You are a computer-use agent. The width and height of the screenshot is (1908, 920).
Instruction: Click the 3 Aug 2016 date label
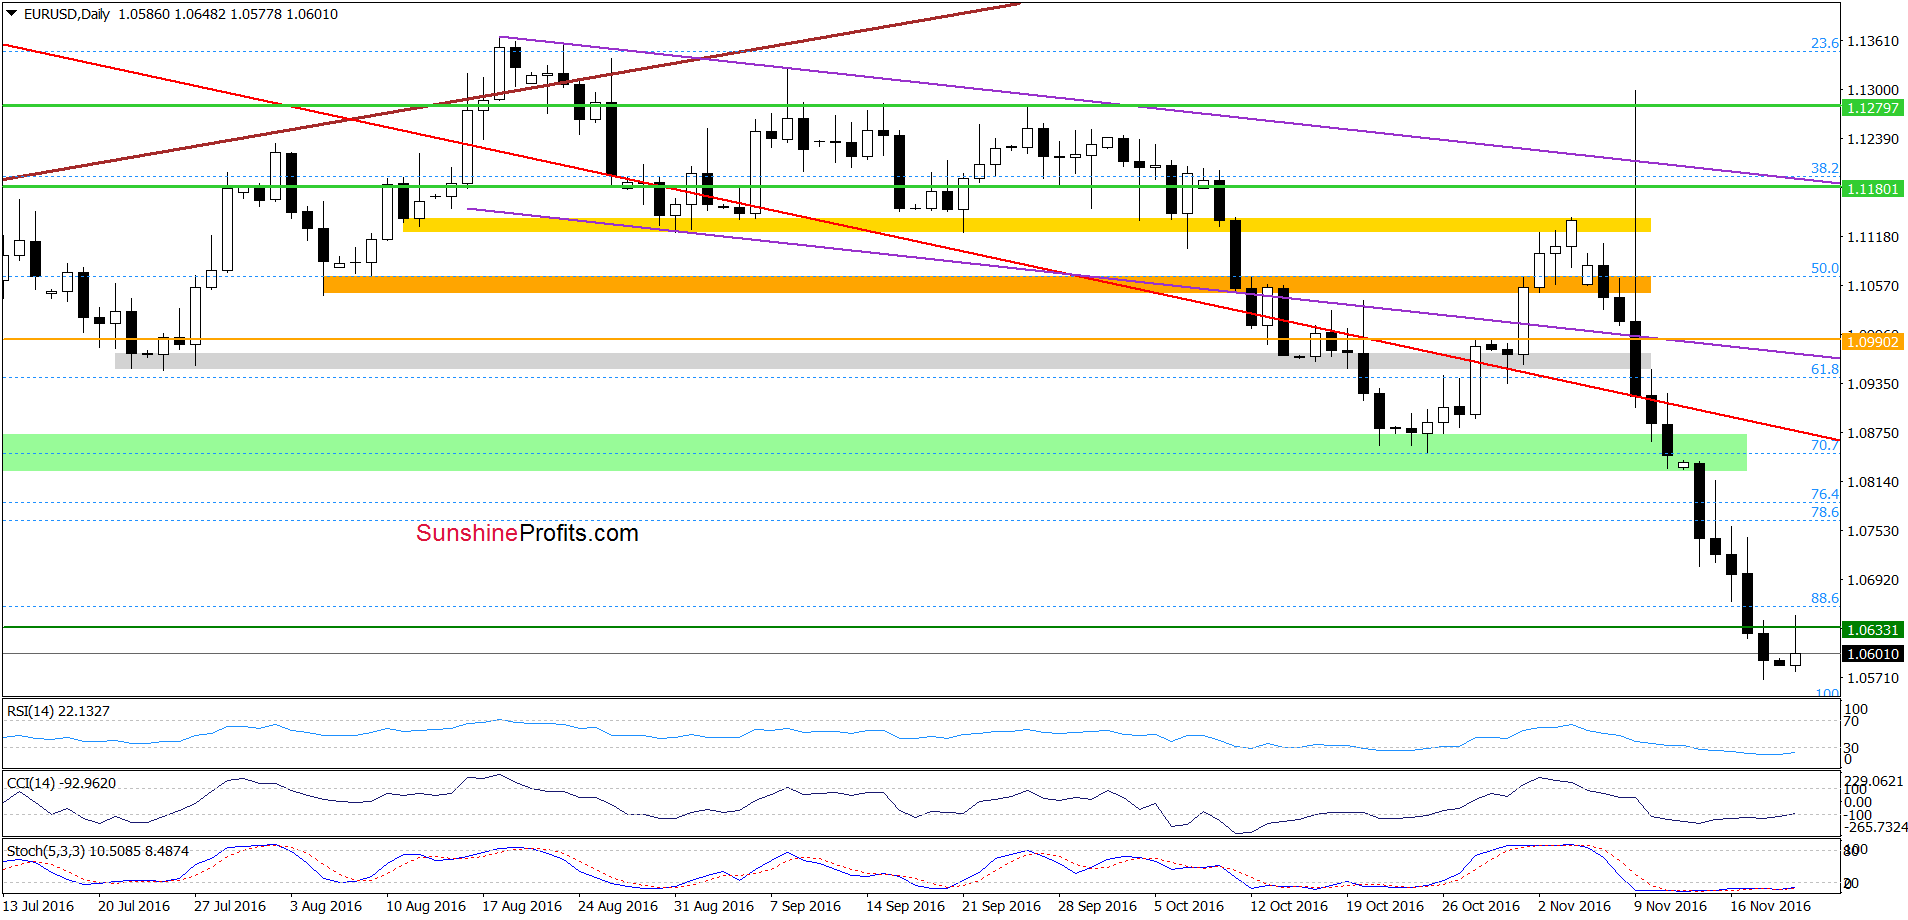326,906
